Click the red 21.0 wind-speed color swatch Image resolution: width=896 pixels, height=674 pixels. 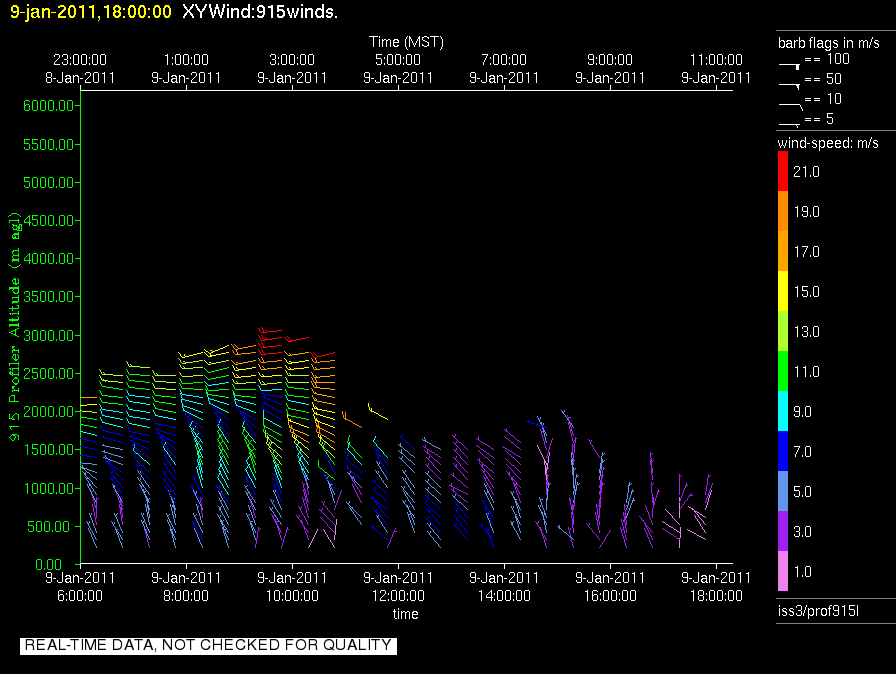[x=784, y=172]
